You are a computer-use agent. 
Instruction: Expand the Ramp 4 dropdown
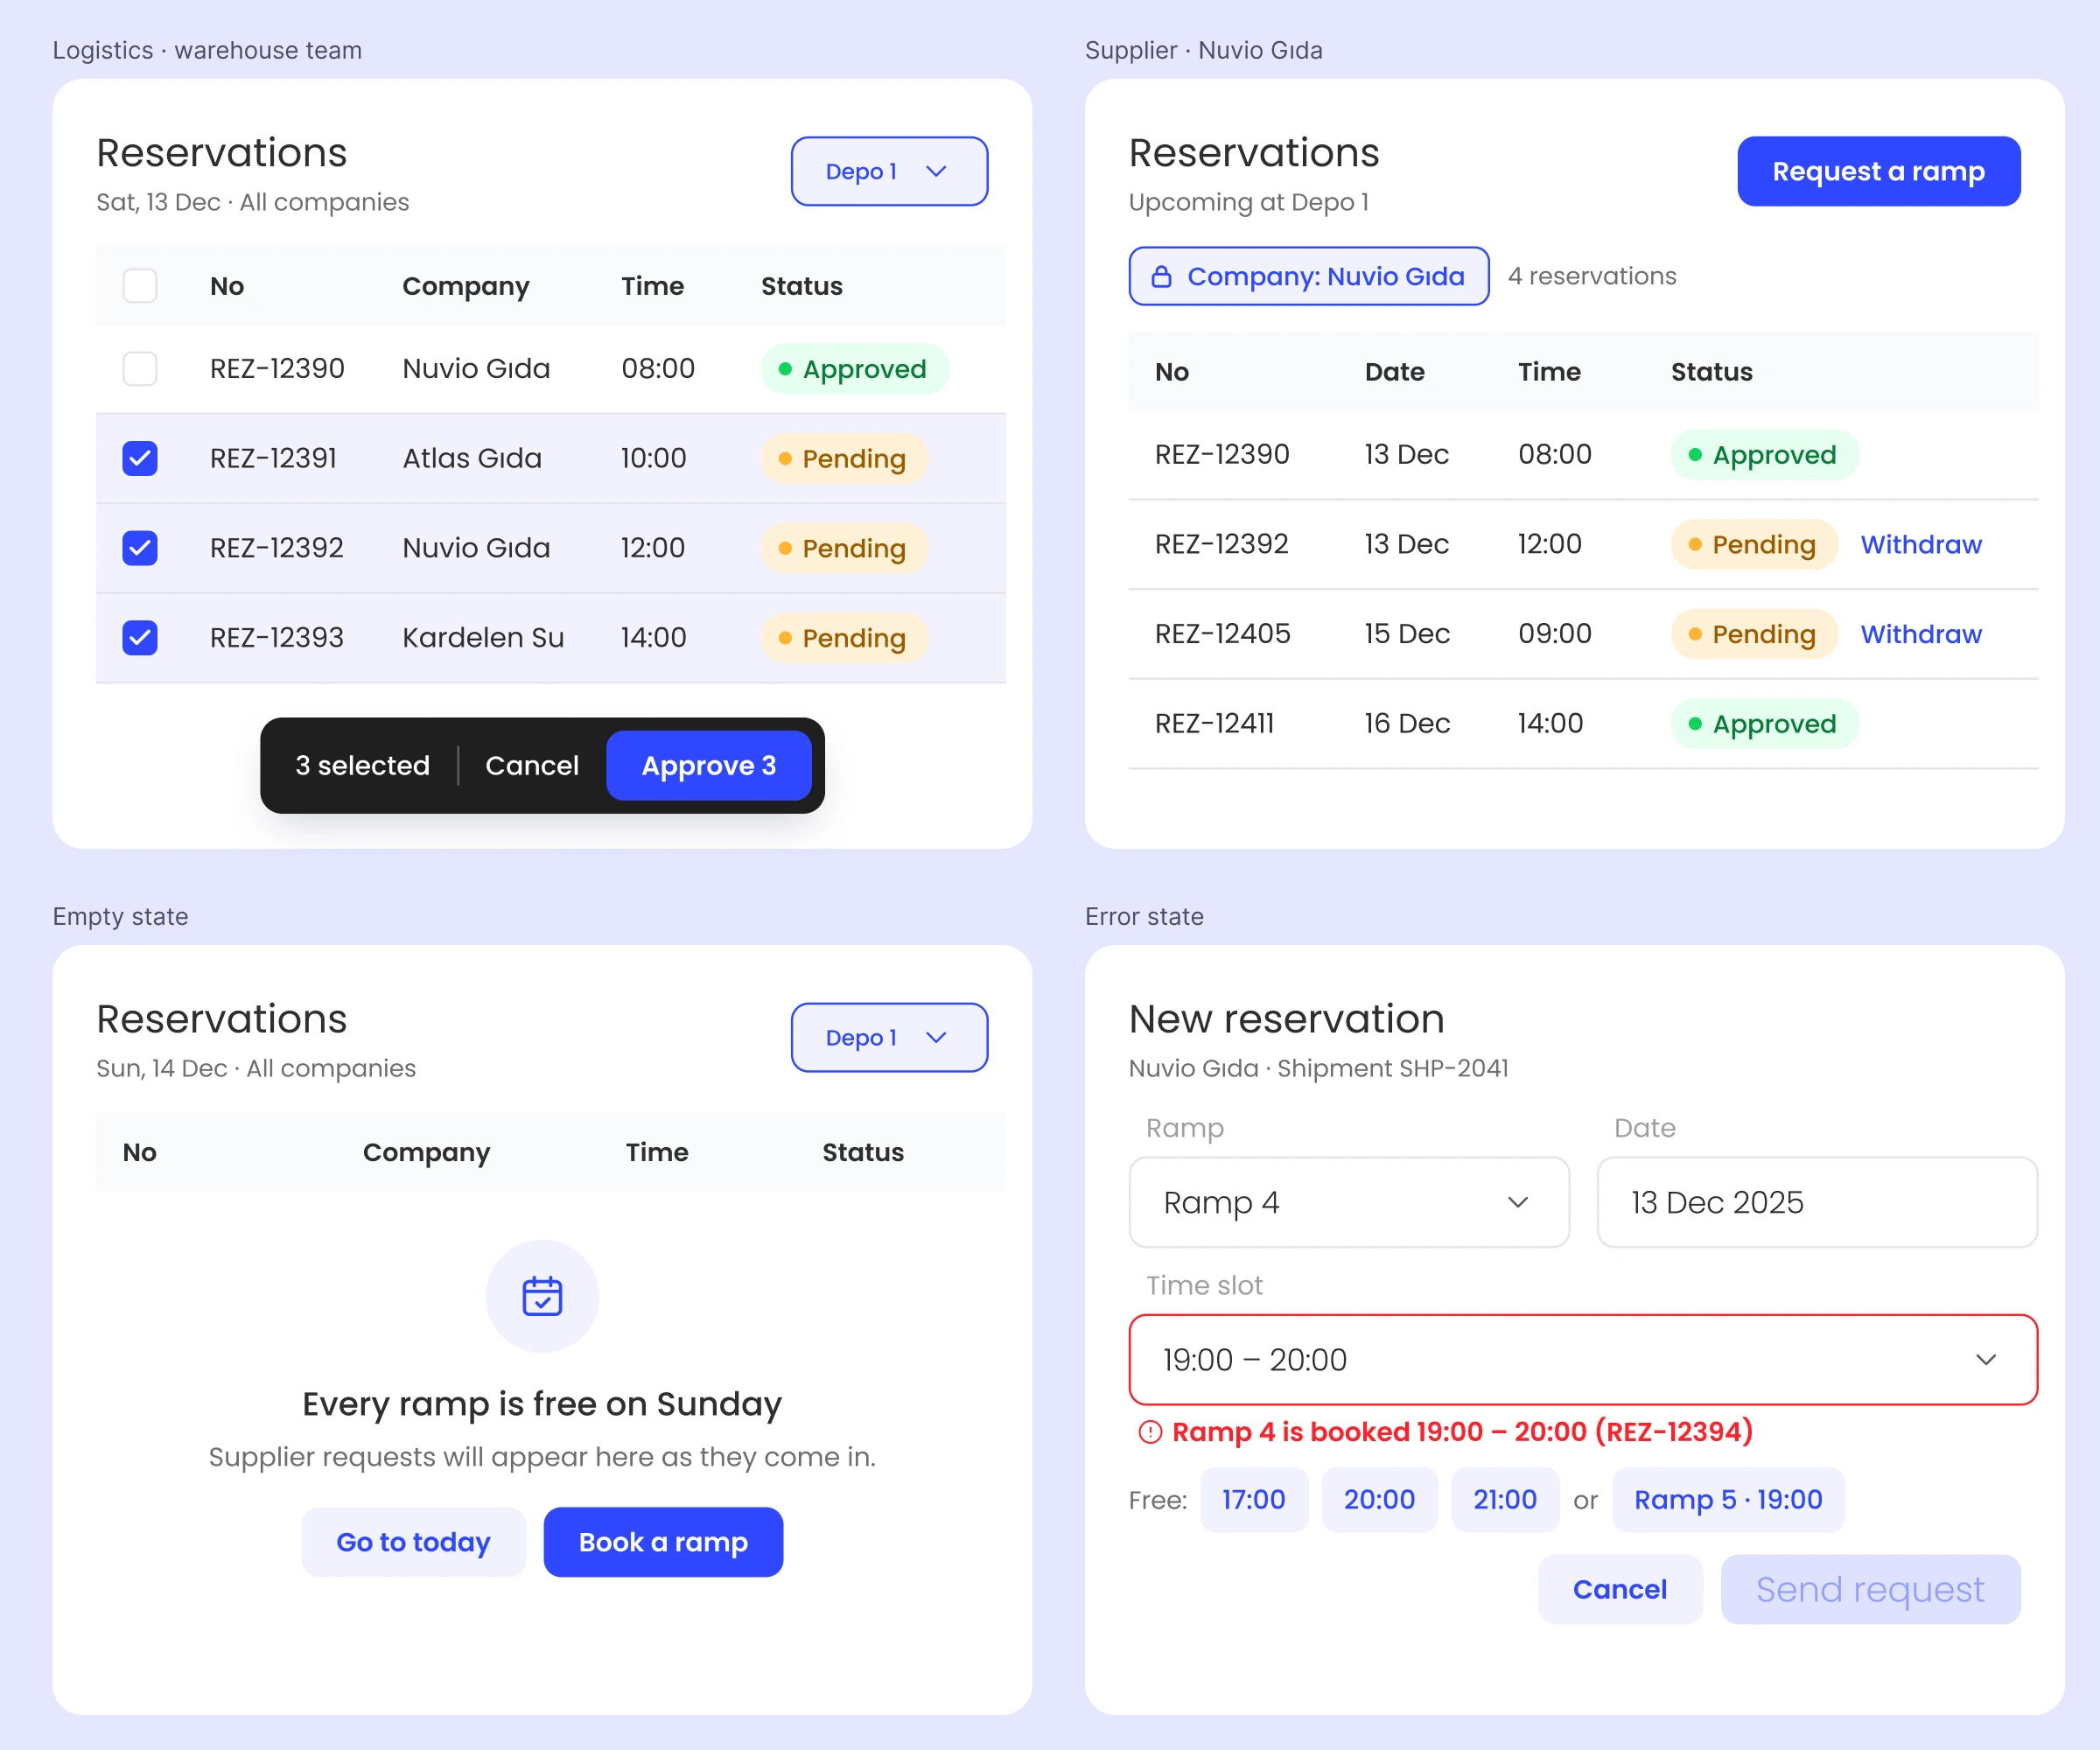tap(1349, 1202)
